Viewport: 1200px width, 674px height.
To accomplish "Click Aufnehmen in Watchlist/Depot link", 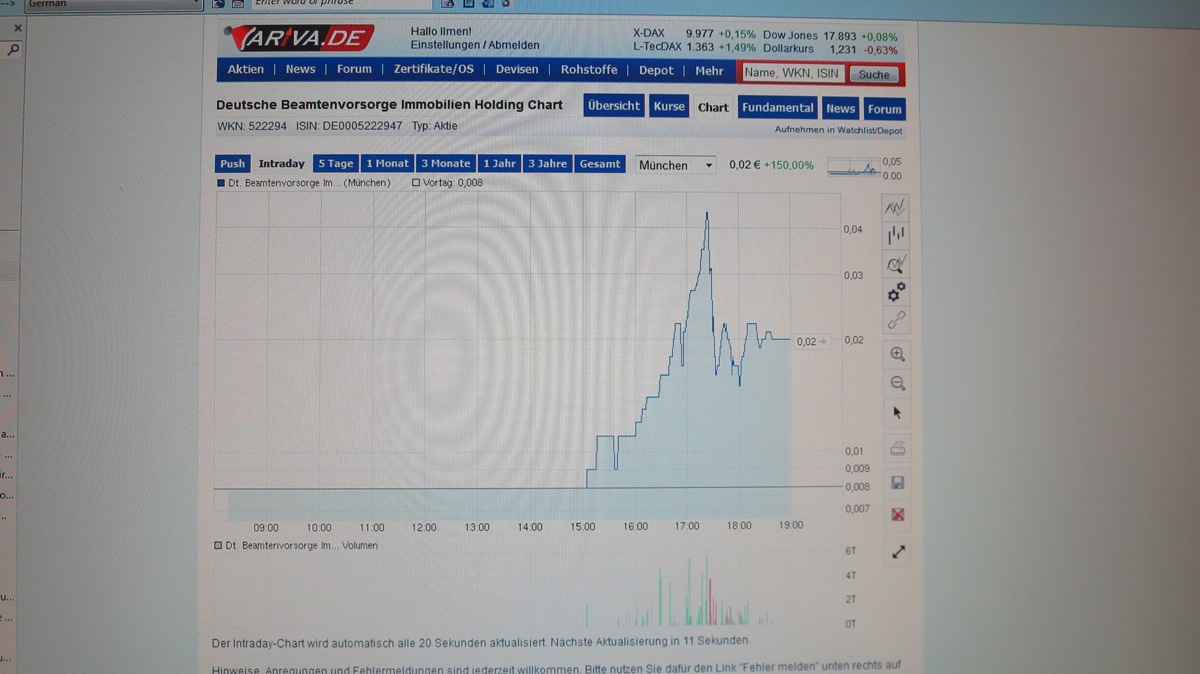I will (x=838, y=130).
